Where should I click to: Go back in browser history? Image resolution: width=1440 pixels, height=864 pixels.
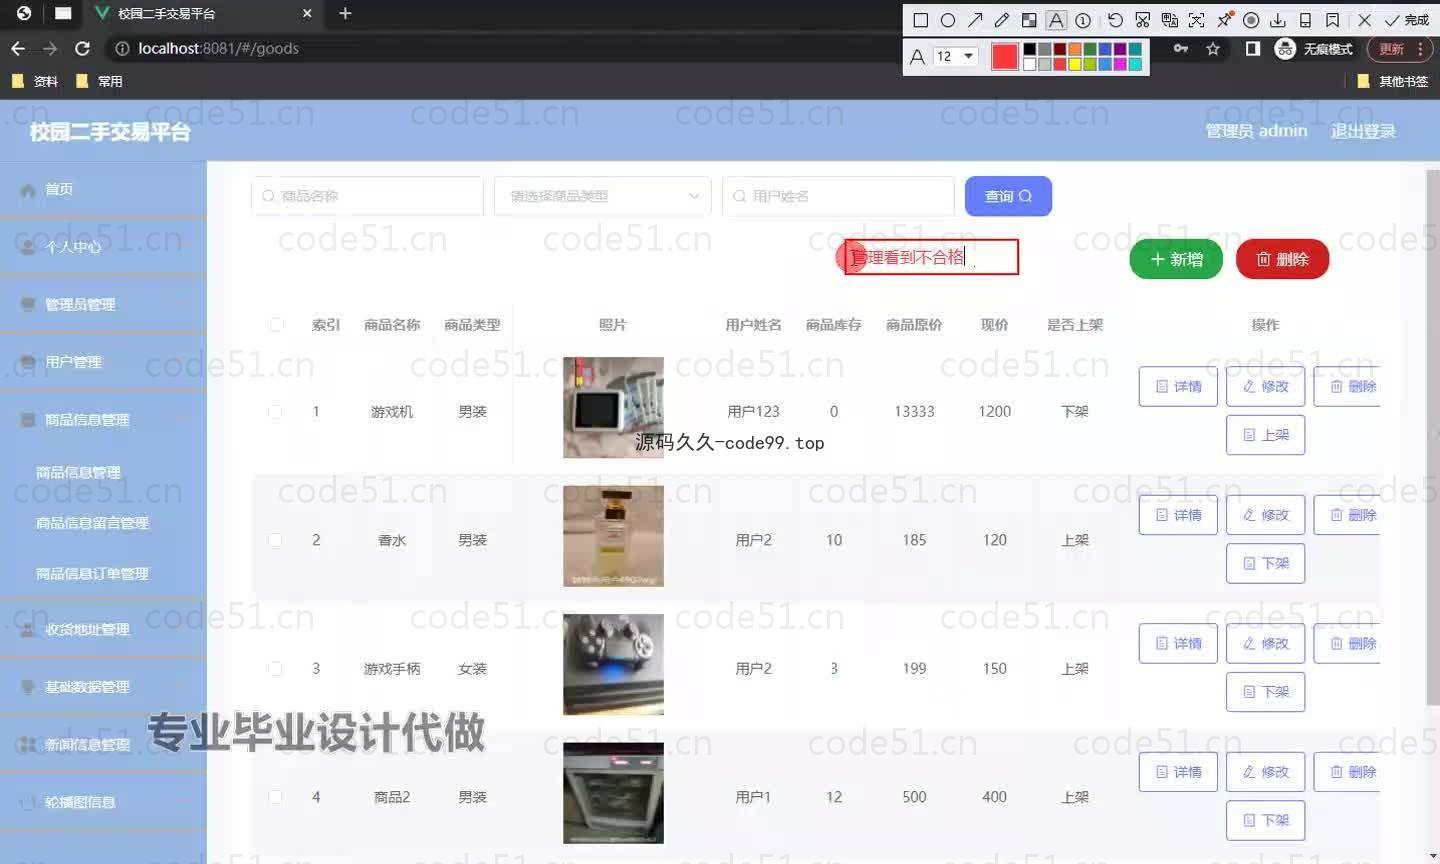[x=18, y=48]
